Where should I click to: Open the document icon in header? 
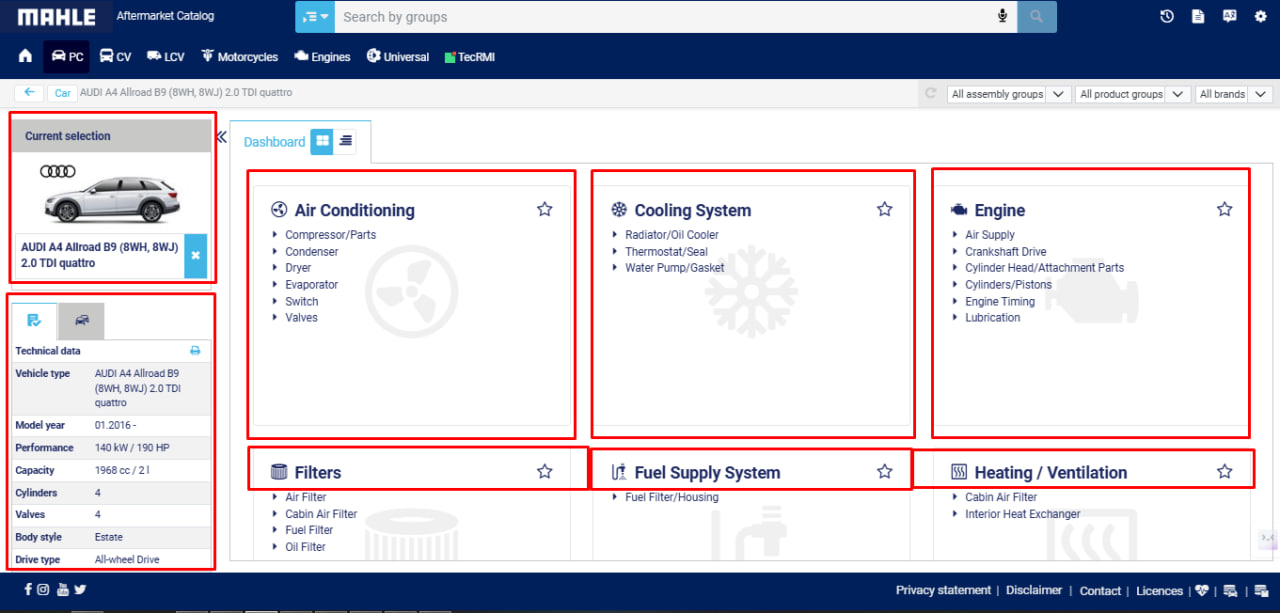tap(1198, 17)
